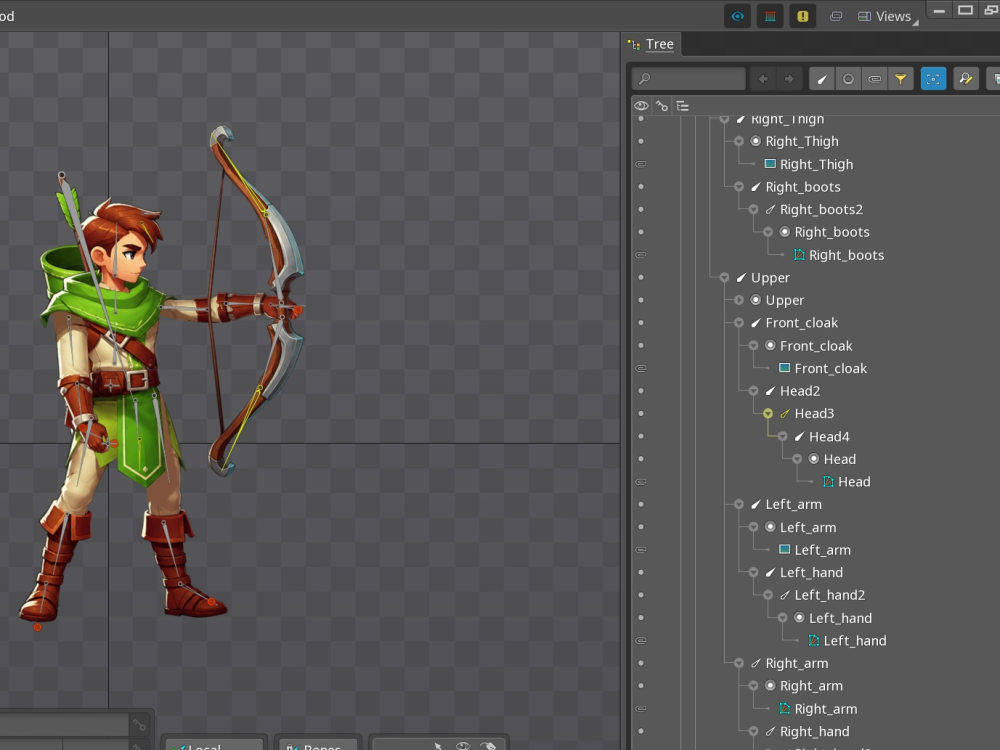Toggle visibility dot for Left_hand2 row
Viewport: 1000px width, 750px height.
[641, 595]
